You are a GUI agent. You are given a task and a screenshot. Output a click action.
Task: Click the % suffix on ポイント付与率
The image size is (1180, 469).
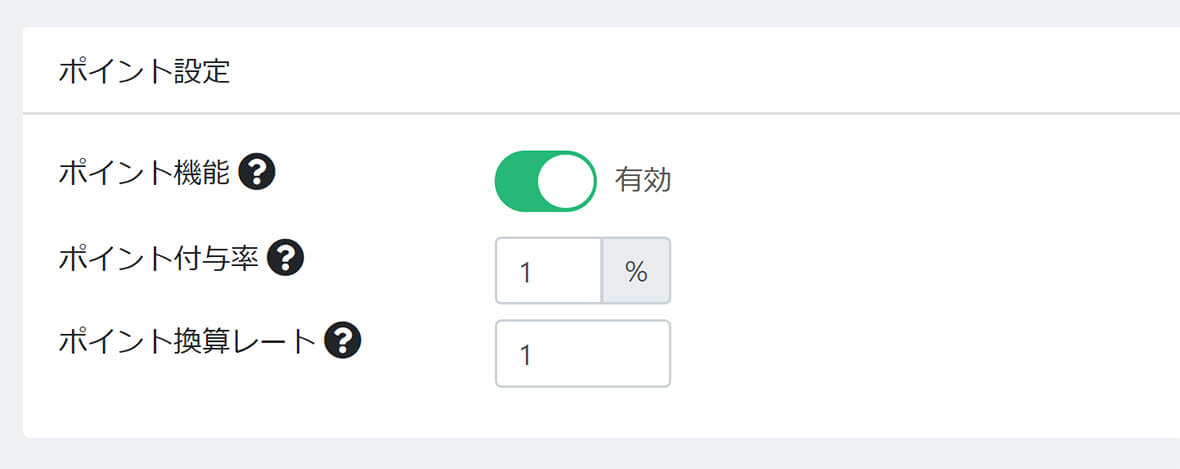click(636, 271)
